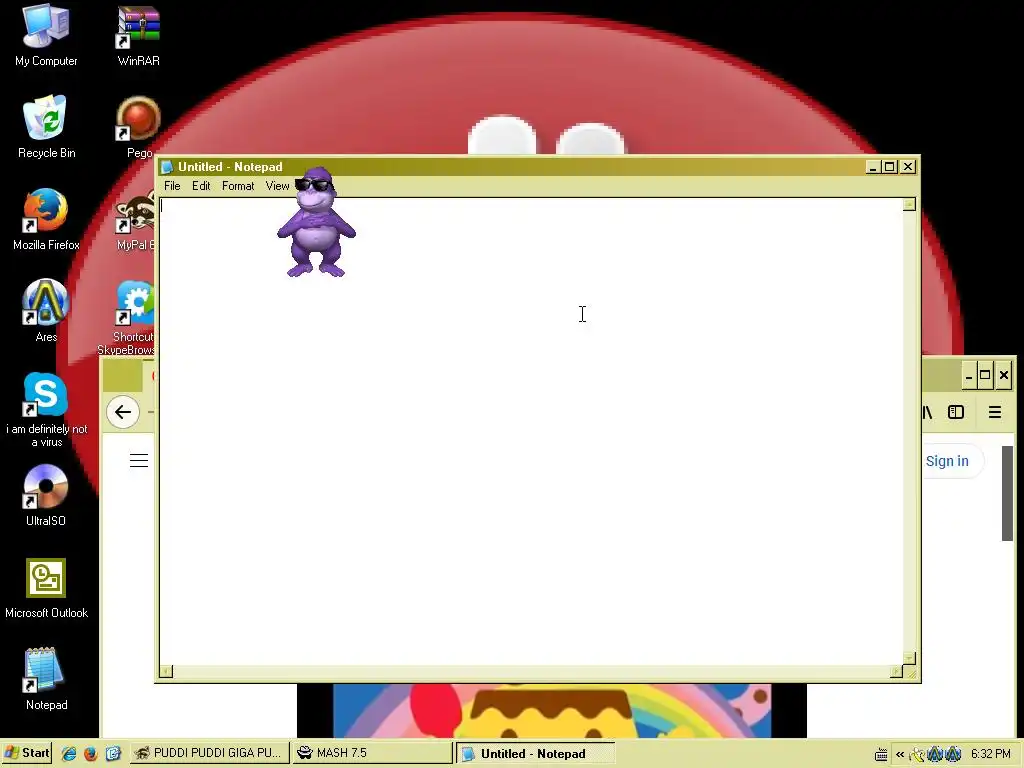Image resolution: width=1024 pixels, height=768 pixels.
Task: Open the Notepad View menu
Action: (x=277, y=186)
